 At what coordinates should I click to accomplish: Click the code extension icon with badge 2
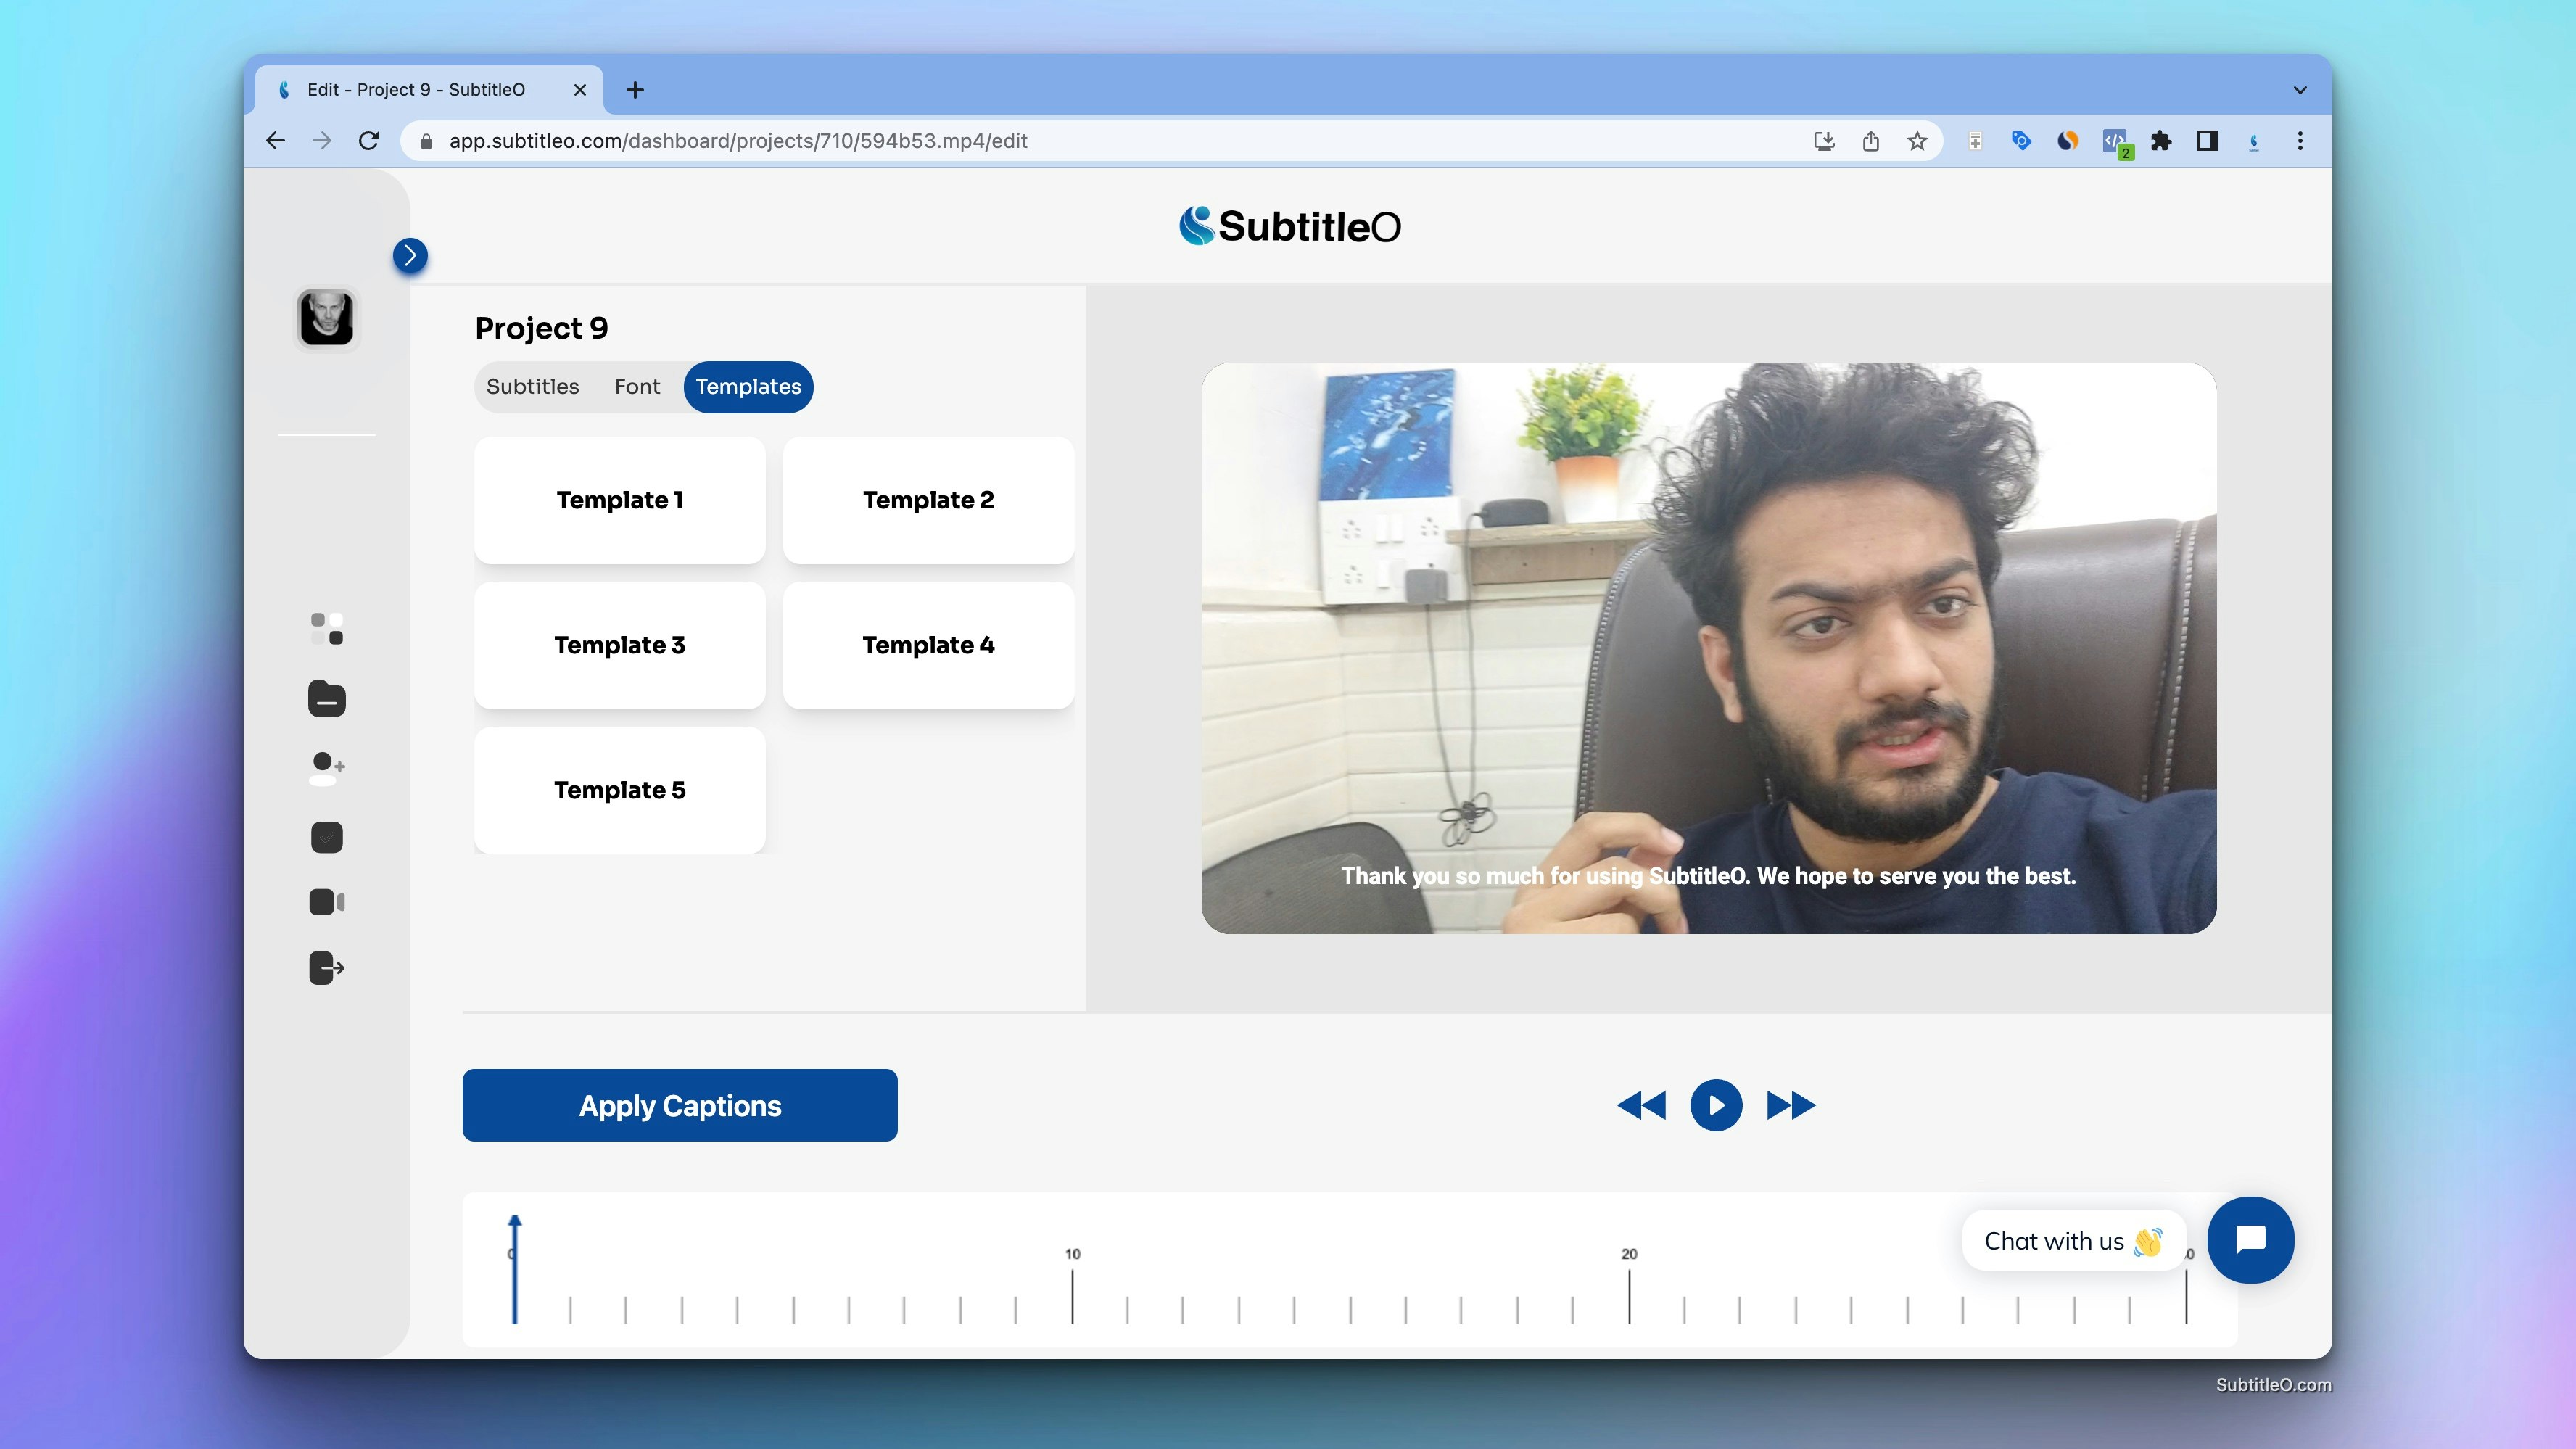[2116, 143]
